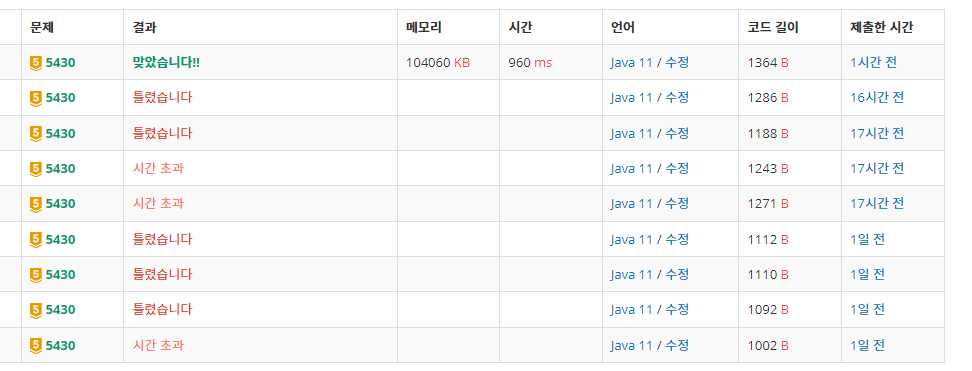Click 수정 for the 1110 B submission

point(677,274)
